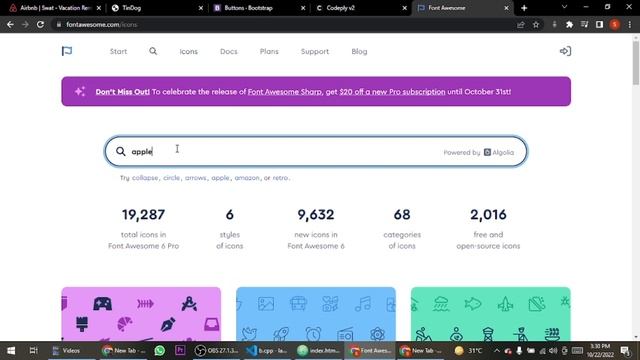Viewport: 640px width, 360px height.
Task: Reload the page with the refresh icon
Action: [40, 24]
